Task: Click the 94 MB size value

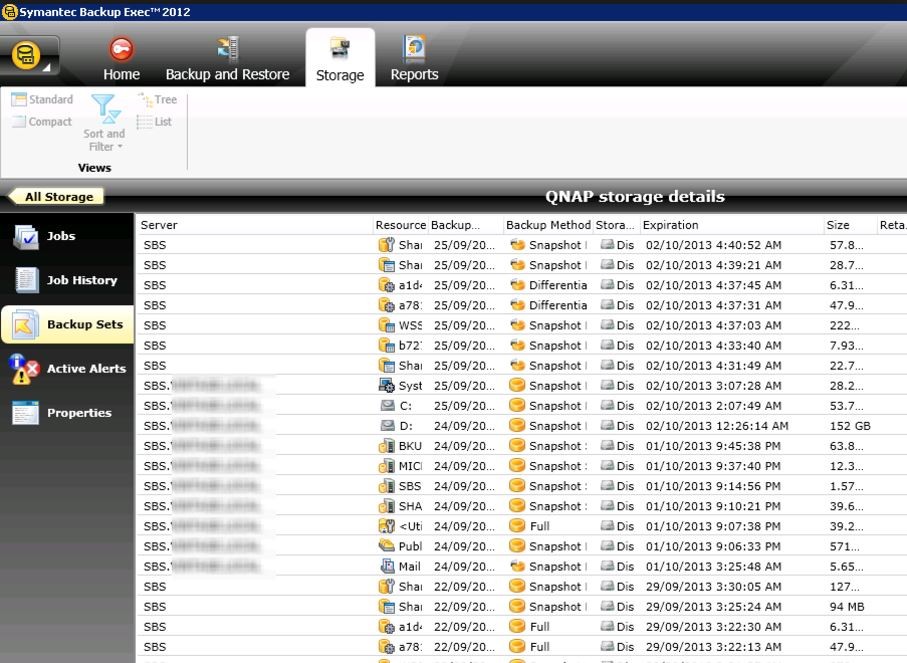Action: coord(847,606)
